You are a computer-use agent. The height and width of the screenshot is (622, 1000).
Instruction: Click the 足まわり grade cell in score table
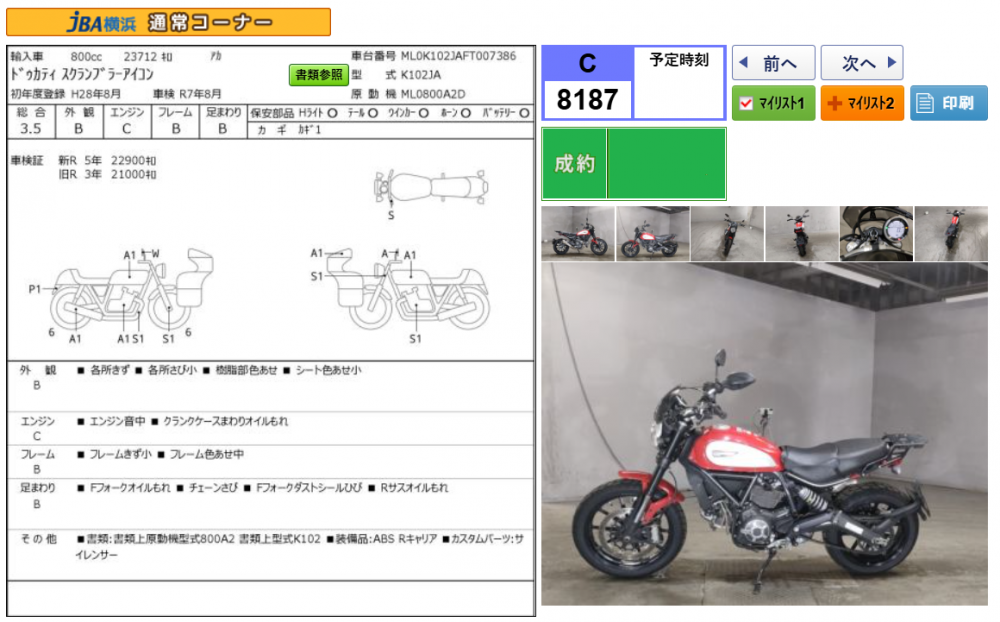[223, 121]
